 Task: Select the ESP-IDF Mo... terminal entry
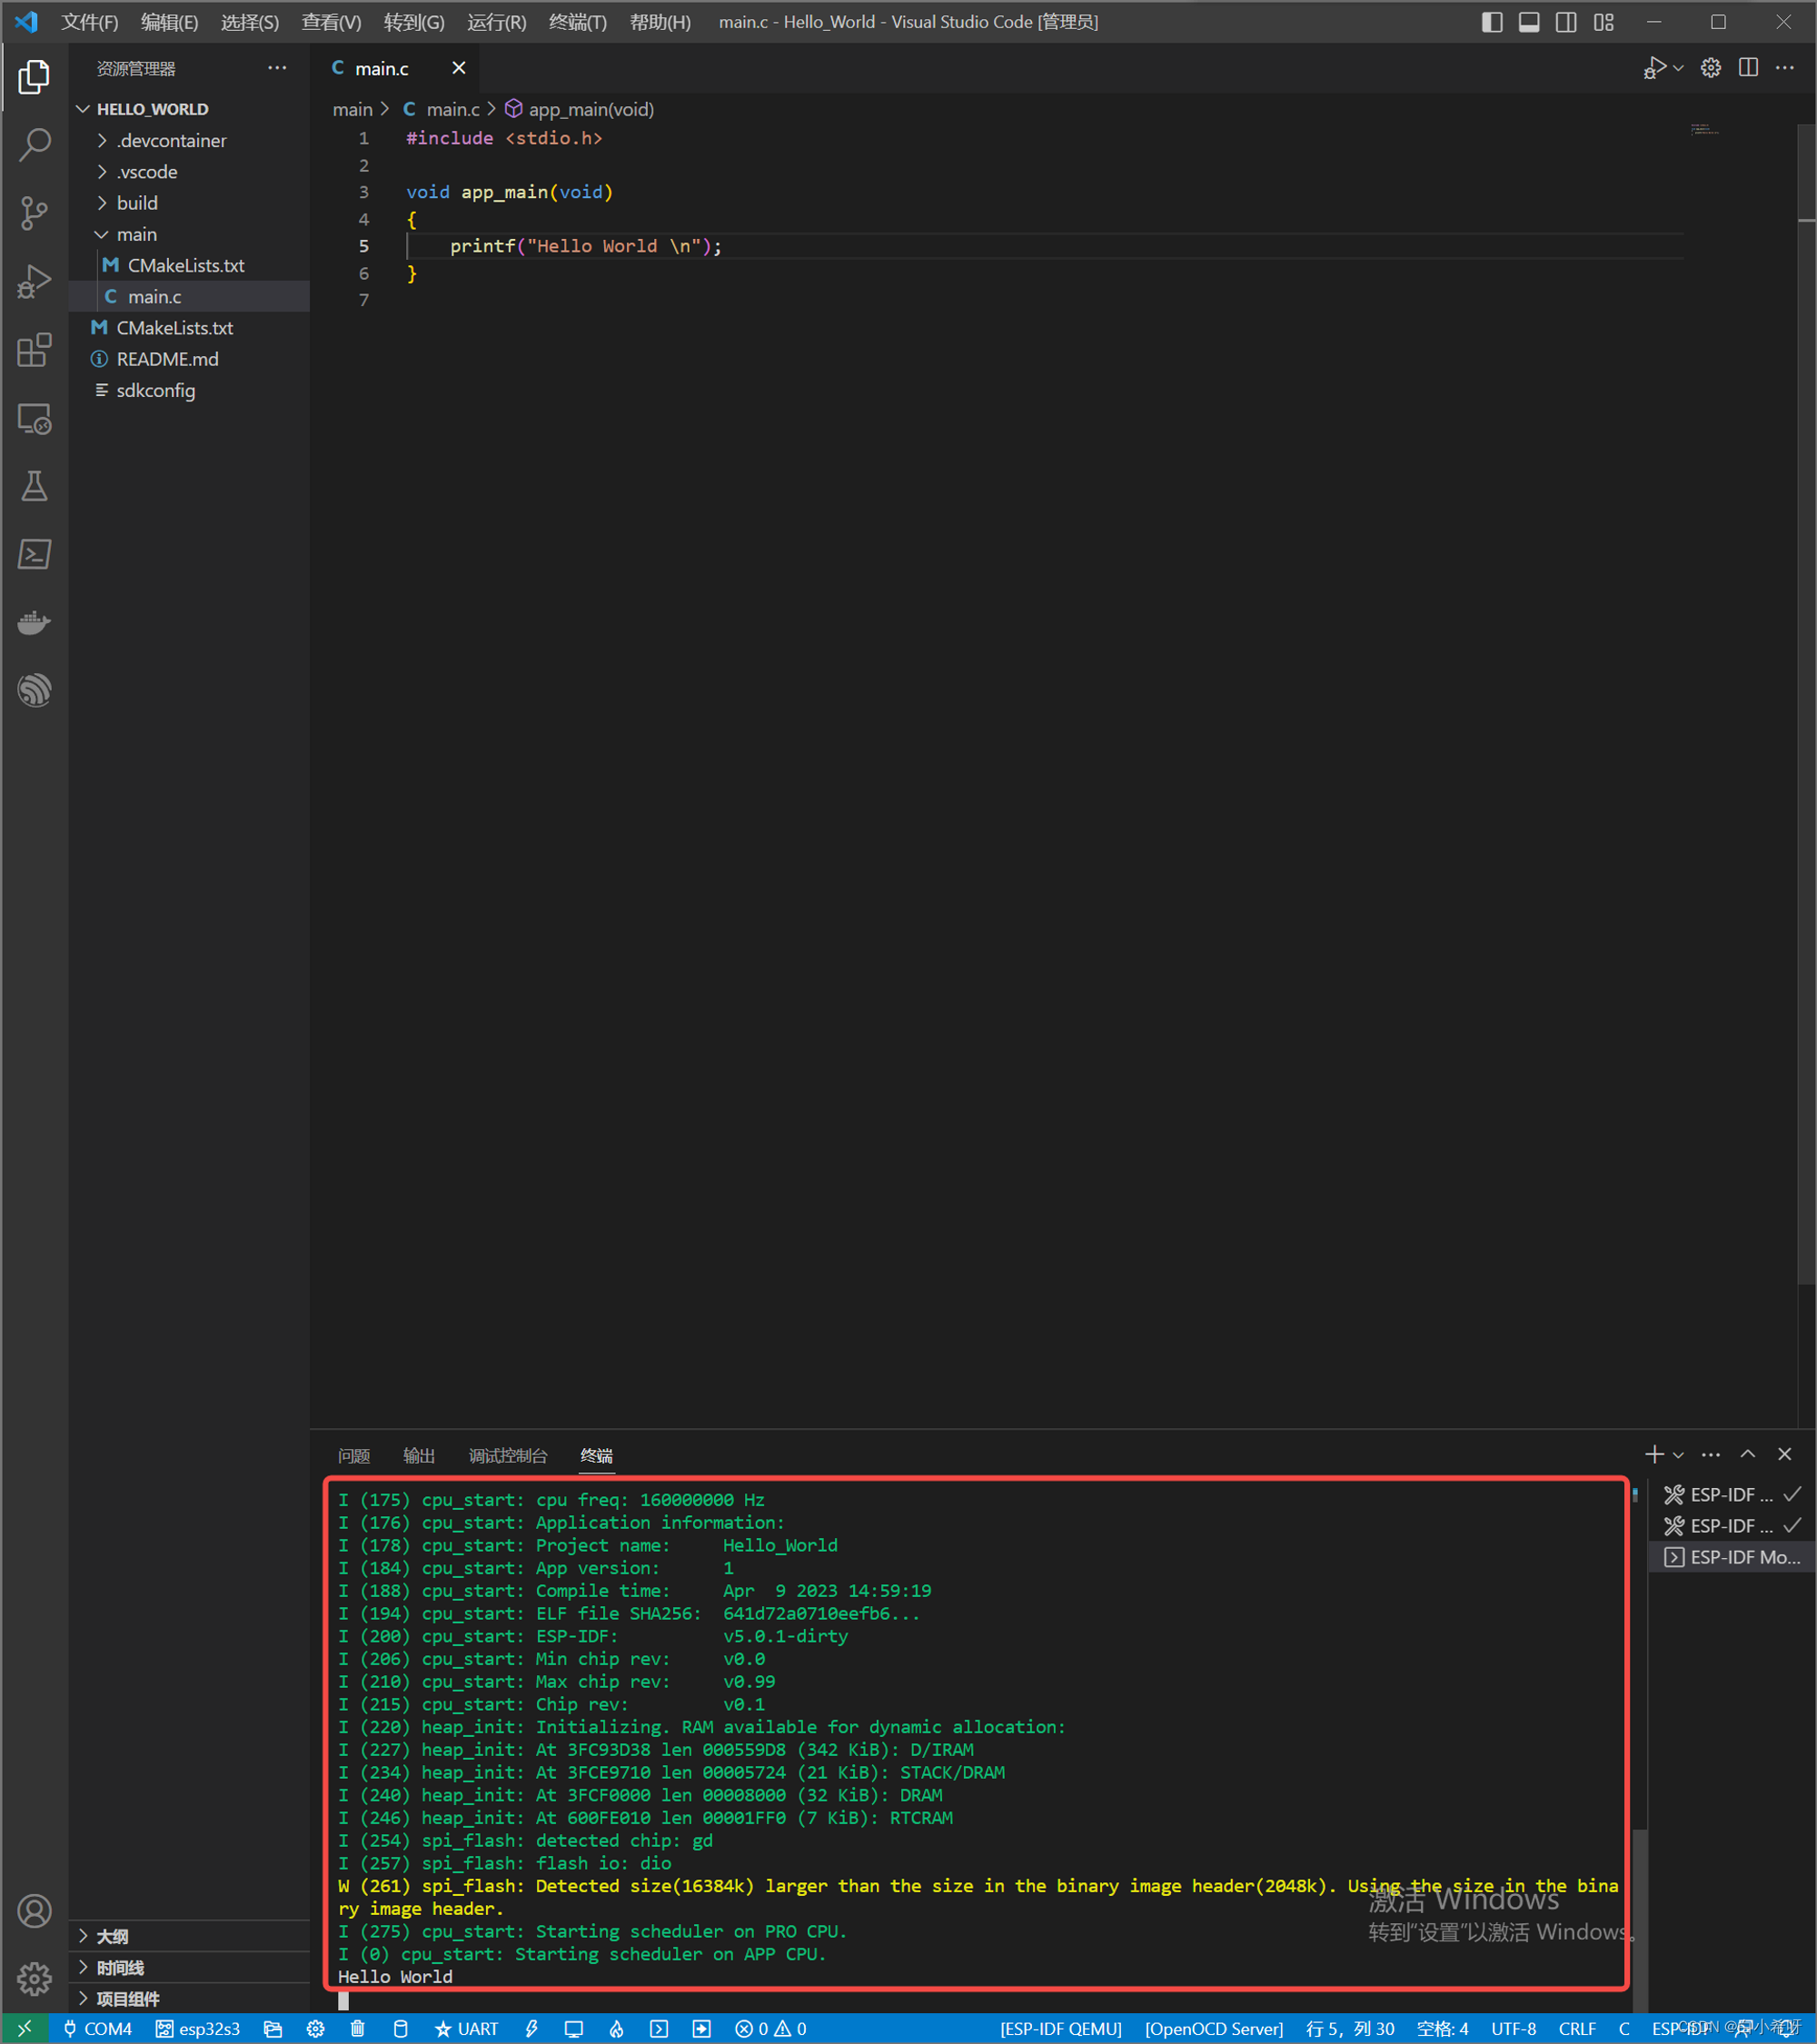click(x=1732, y=1557)
